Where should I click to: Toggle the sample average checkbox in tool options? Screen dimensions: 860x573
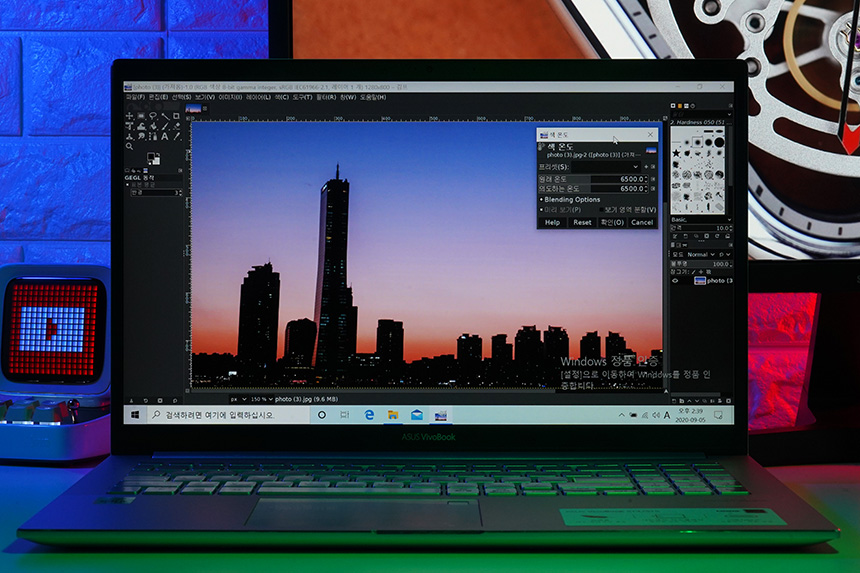pyautogui.click(x=127, y=185)
